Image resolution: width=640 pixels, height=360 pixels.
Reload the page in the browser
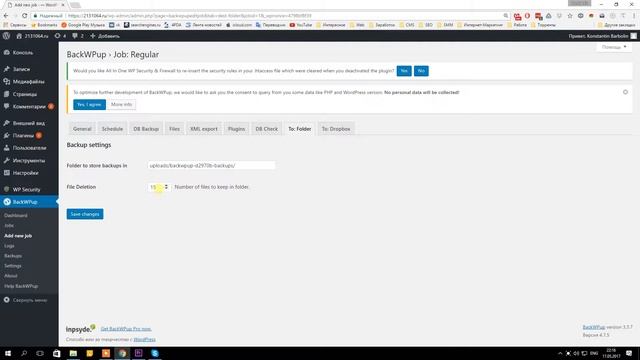(x=24, y=16)
